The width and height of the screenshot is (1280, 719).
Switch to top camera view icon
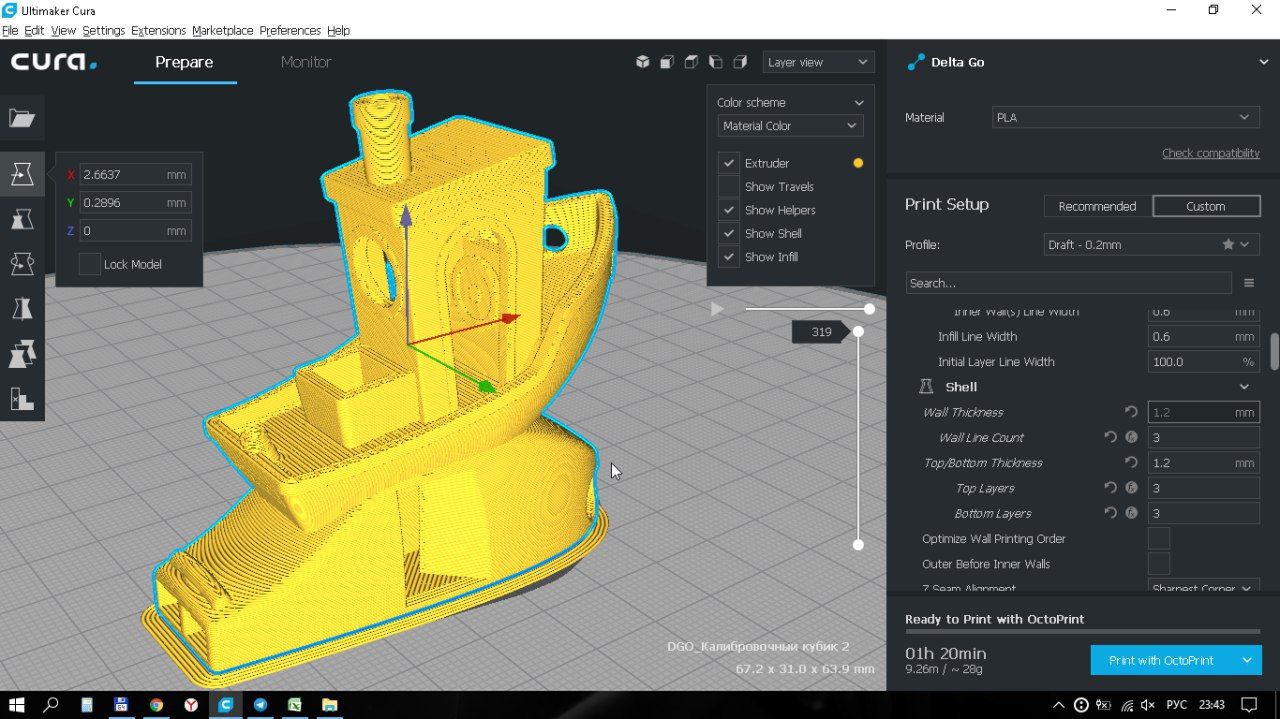[691, 62]
